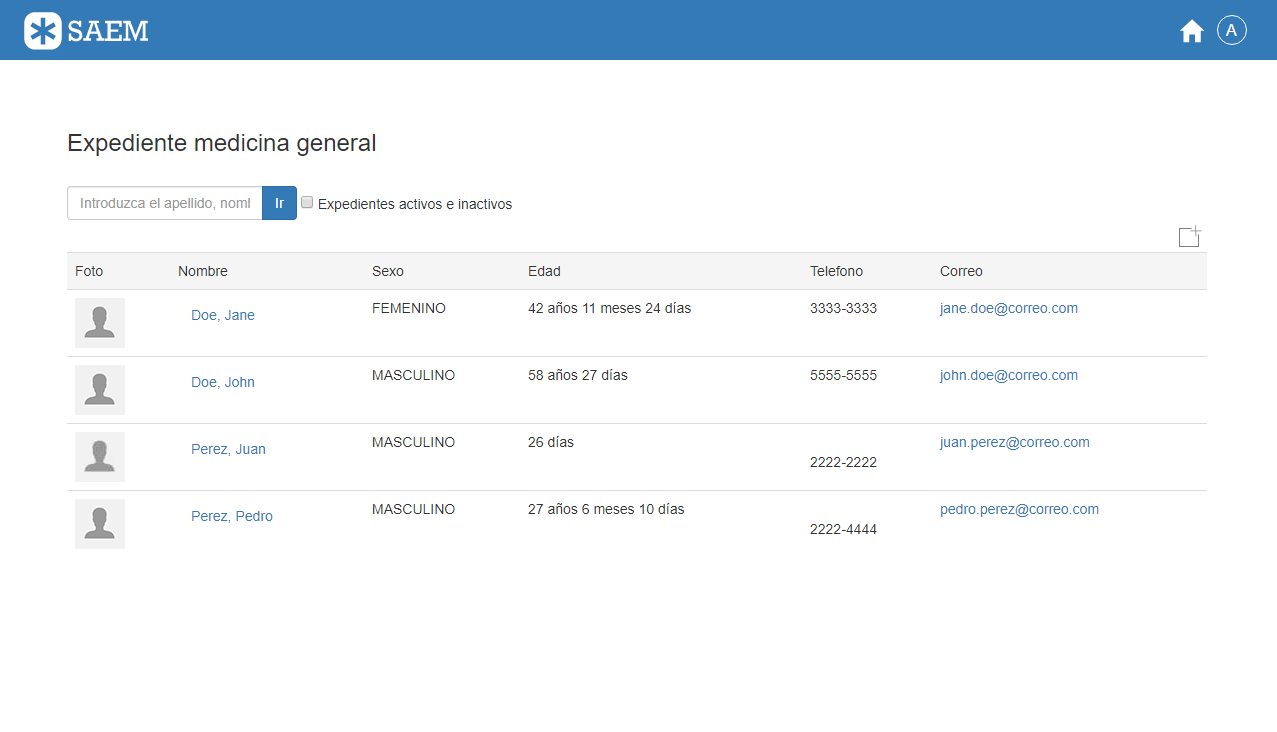Click the 'Foto' column header

point(89,271)
